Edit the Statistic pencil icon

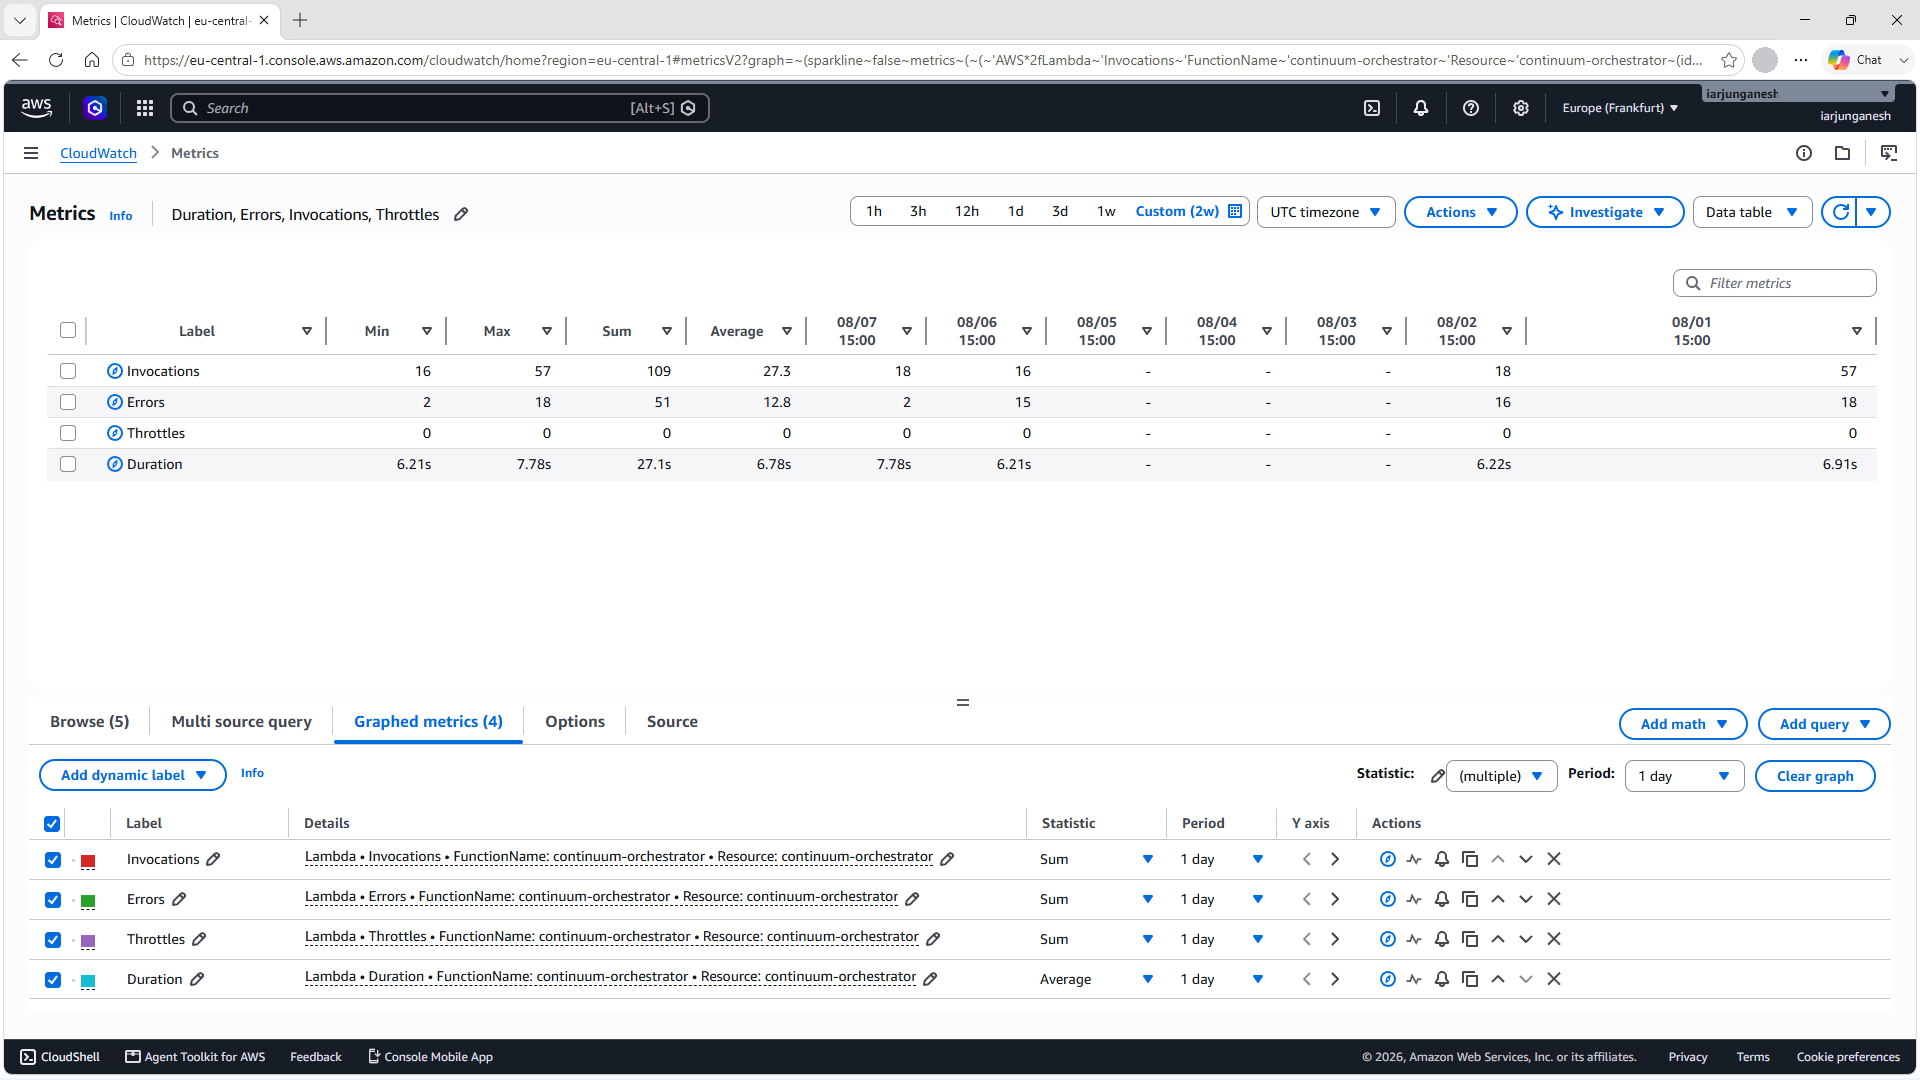point(1438,776)
